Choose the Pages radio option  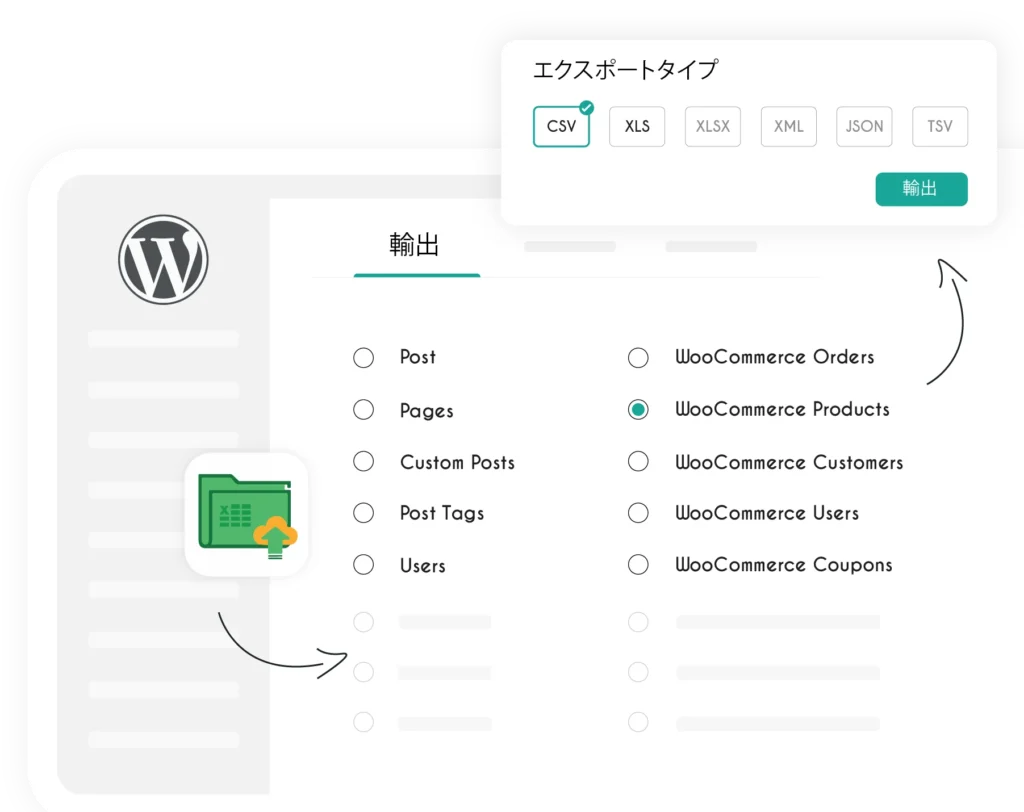coord(364,410)
